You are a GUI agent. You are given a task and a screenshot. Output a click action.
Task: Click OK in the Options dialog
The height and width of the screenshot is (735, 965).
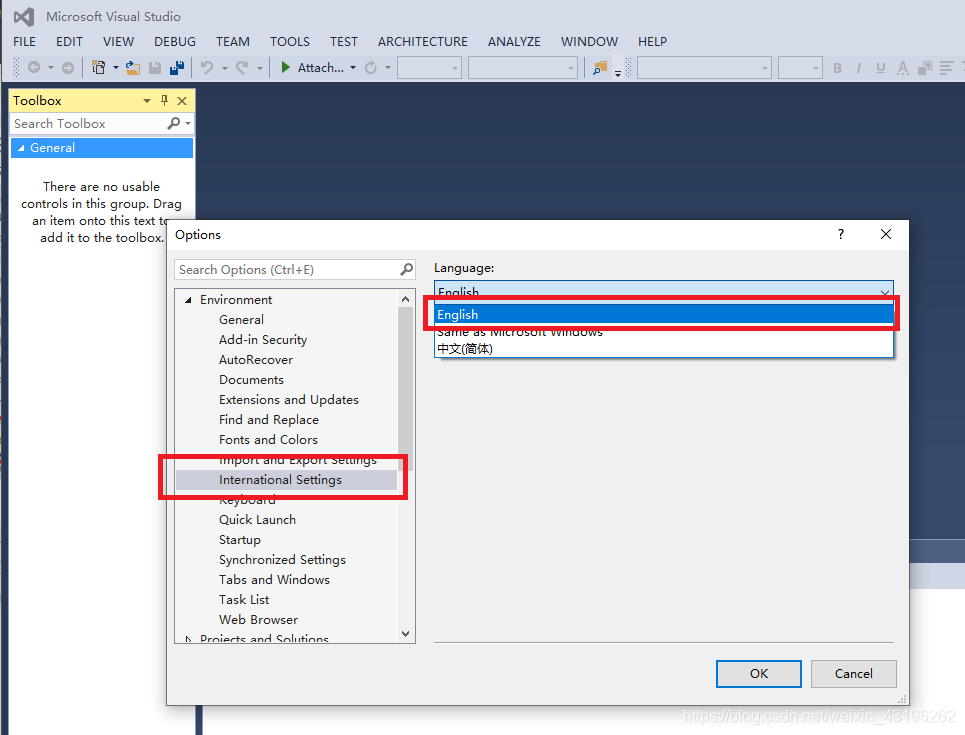point(759,673)
